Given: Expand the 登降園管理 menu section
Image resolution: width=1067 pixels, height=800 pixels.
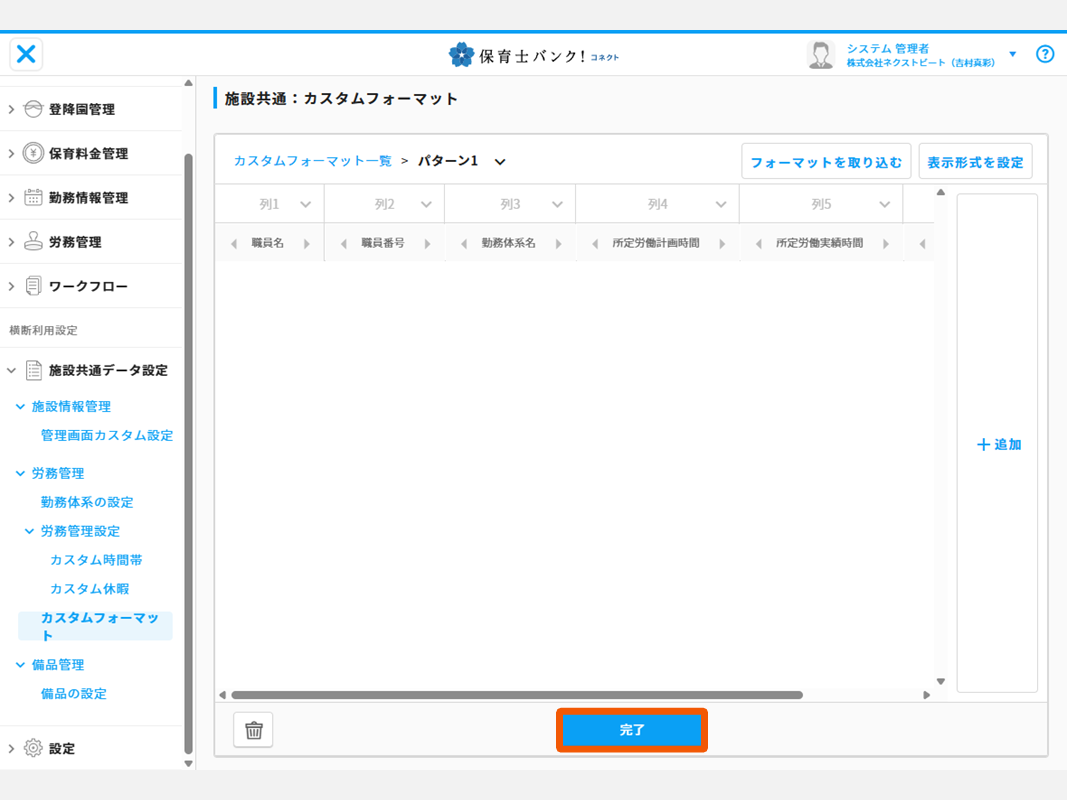Looking at the screenshot, I should pyautogui.click(x=12, y=109).
